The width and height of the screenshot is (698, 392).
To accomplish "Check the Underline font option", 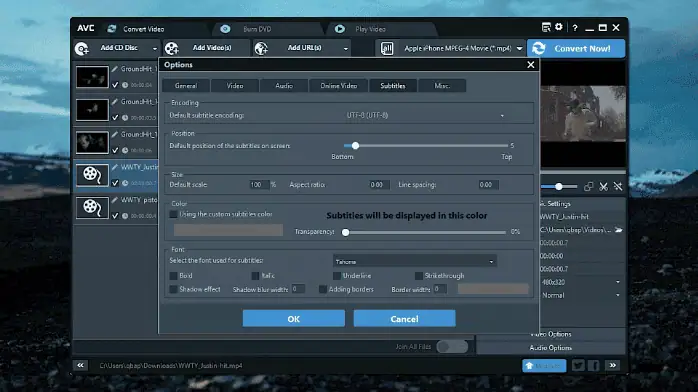I will pyautogui.click(x=337, y=276).
